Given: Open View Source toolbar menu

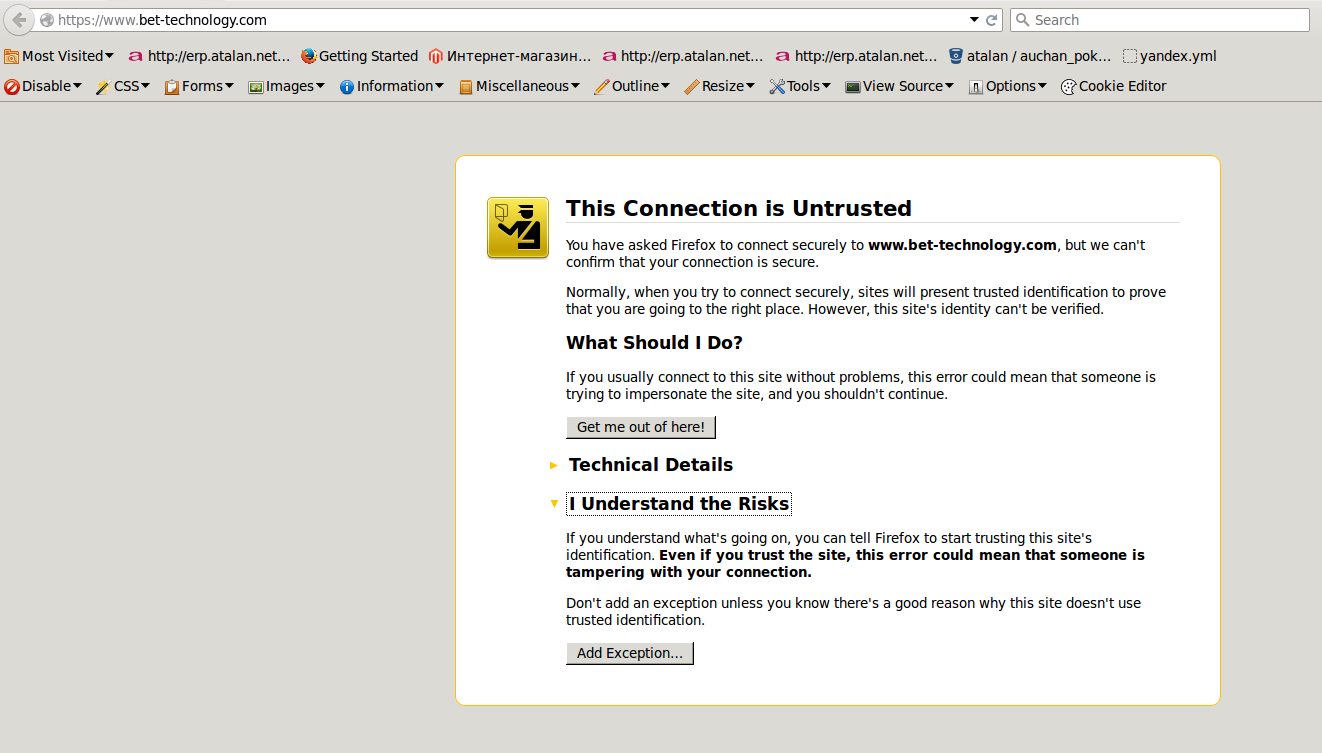Looking at the screenshot, I should click(900, 86).
